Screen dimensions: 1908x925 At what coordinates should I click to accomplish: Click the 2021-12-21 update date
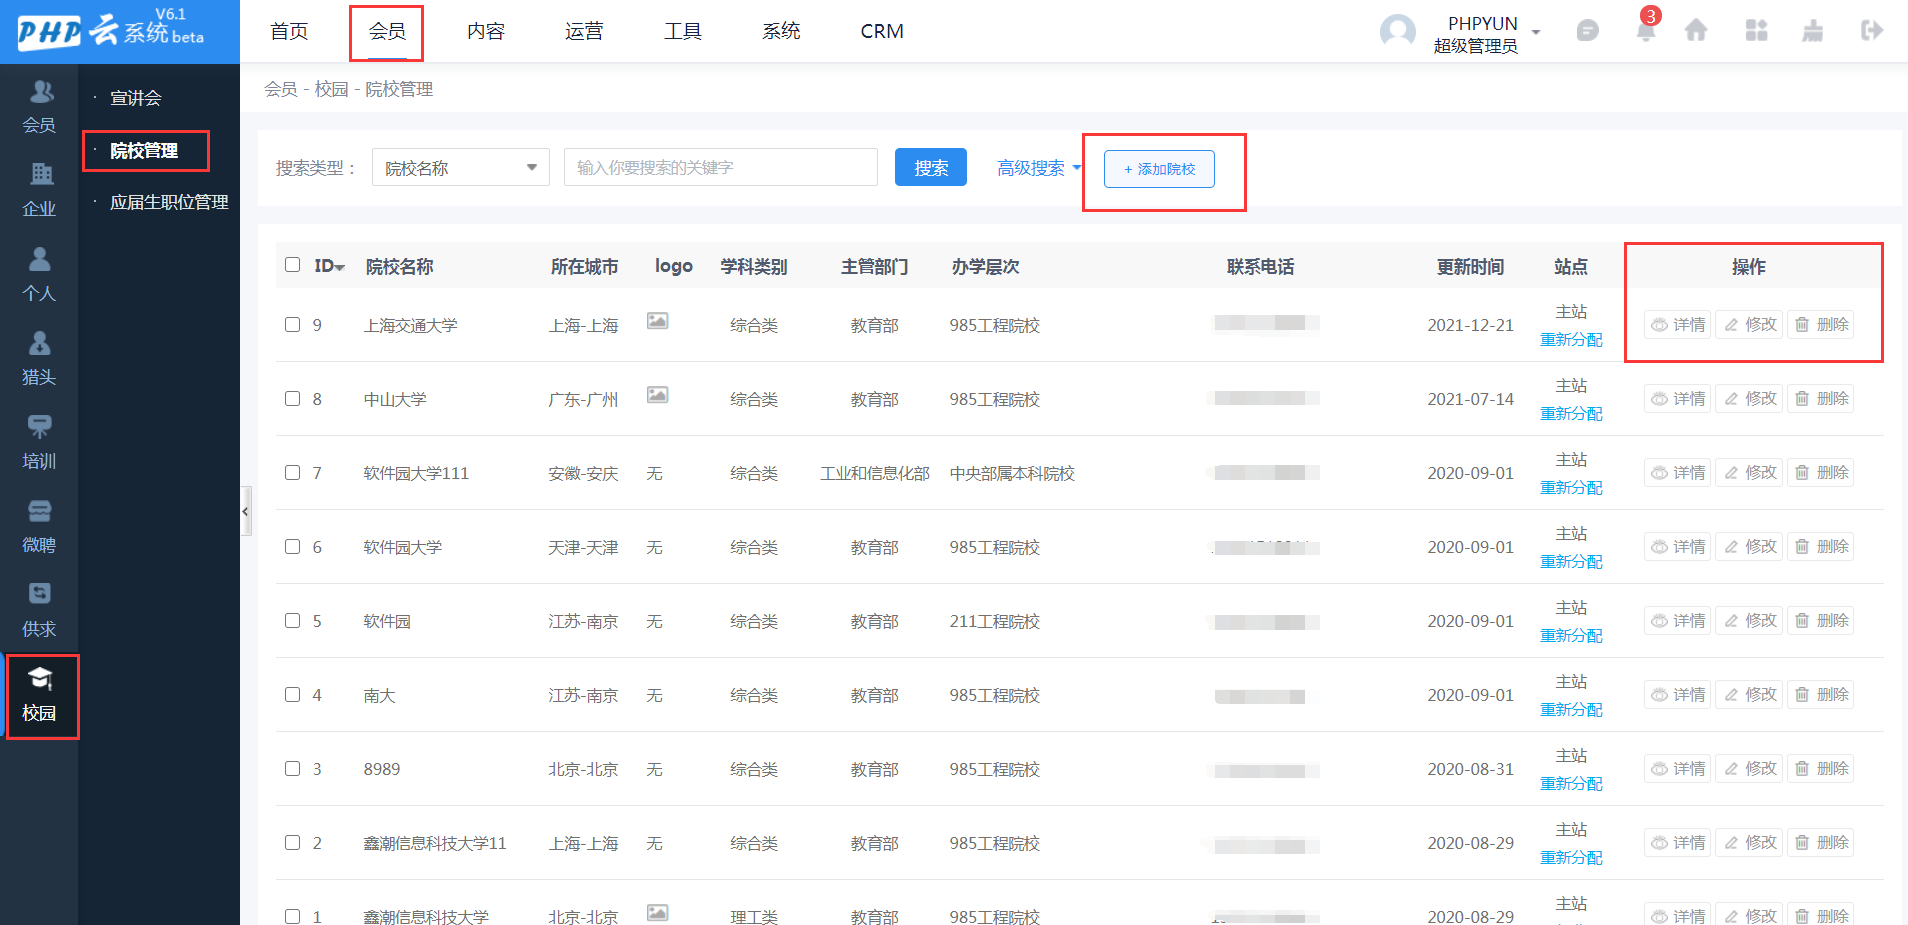1470,325
